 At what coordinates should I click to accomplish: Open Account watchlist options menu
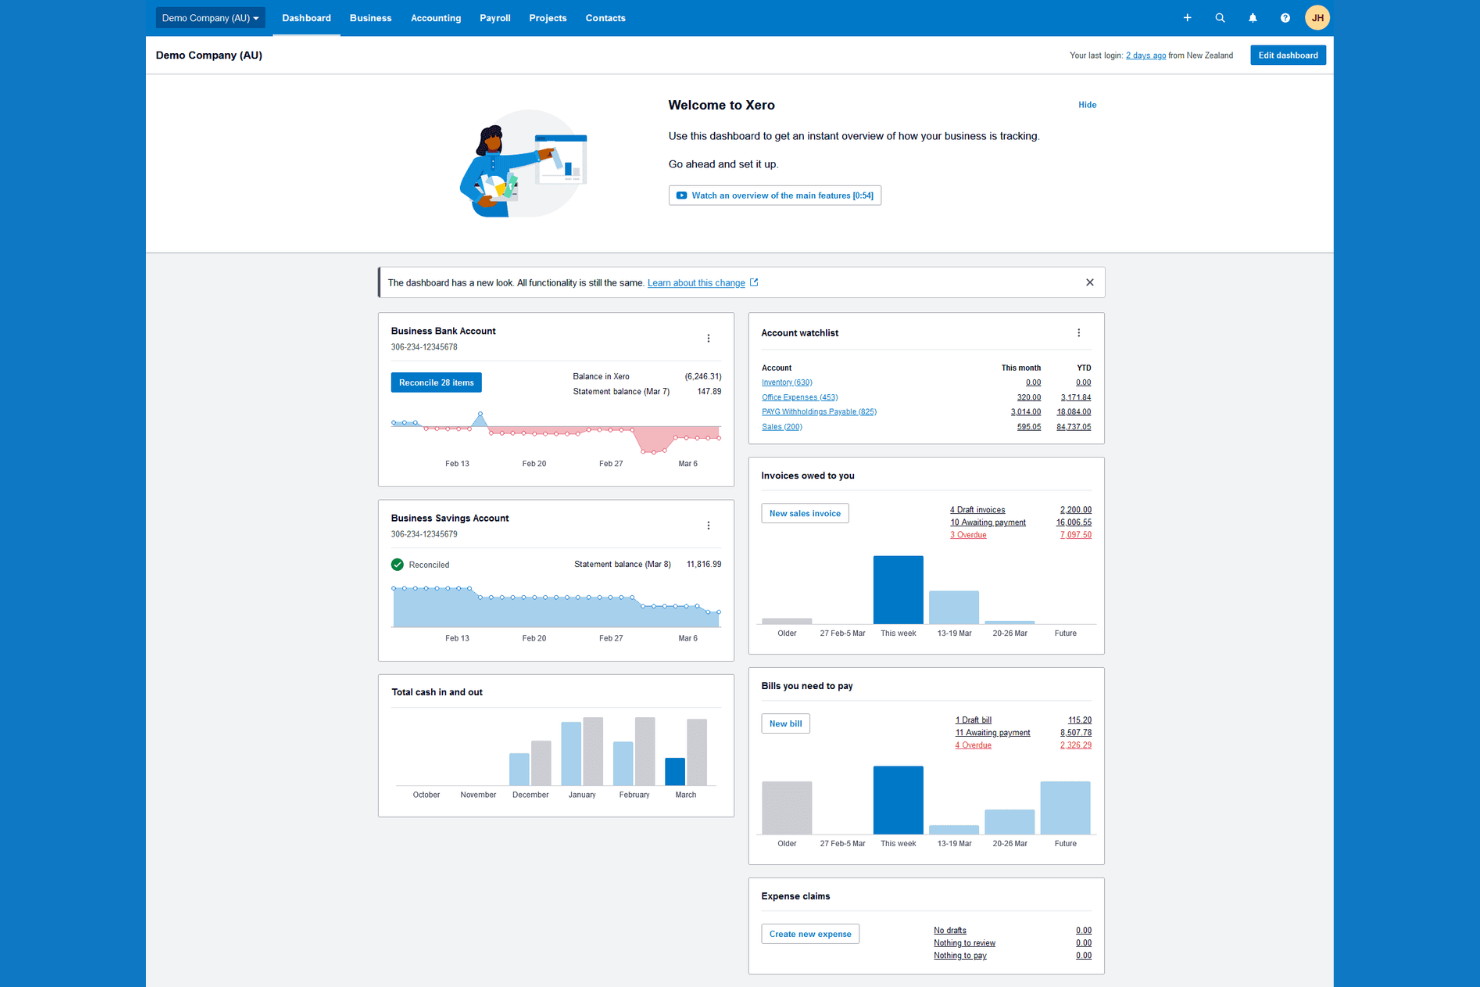(x=1078, y=333)
